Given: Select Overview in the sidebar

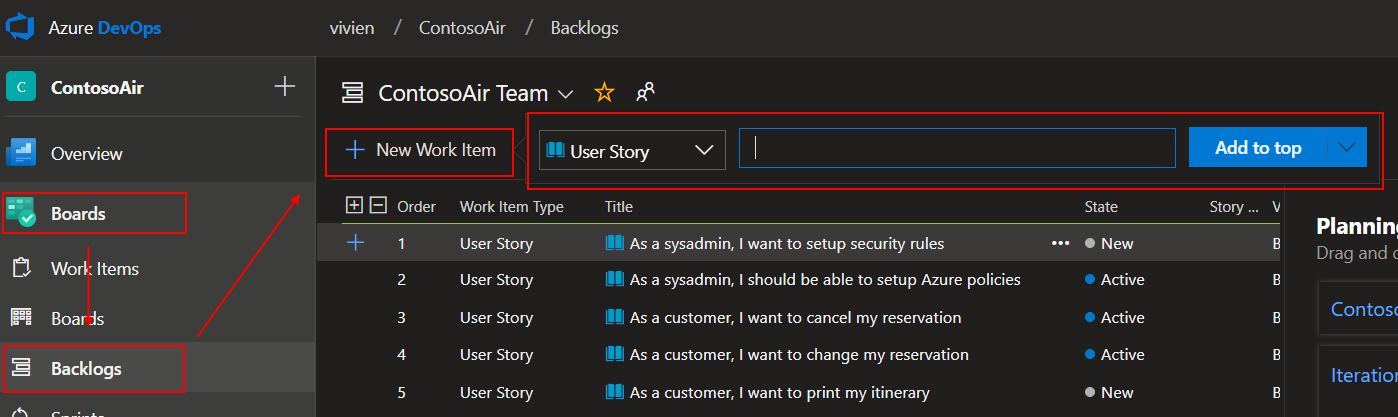Looking at the screenshot, I should coord(87,154).
